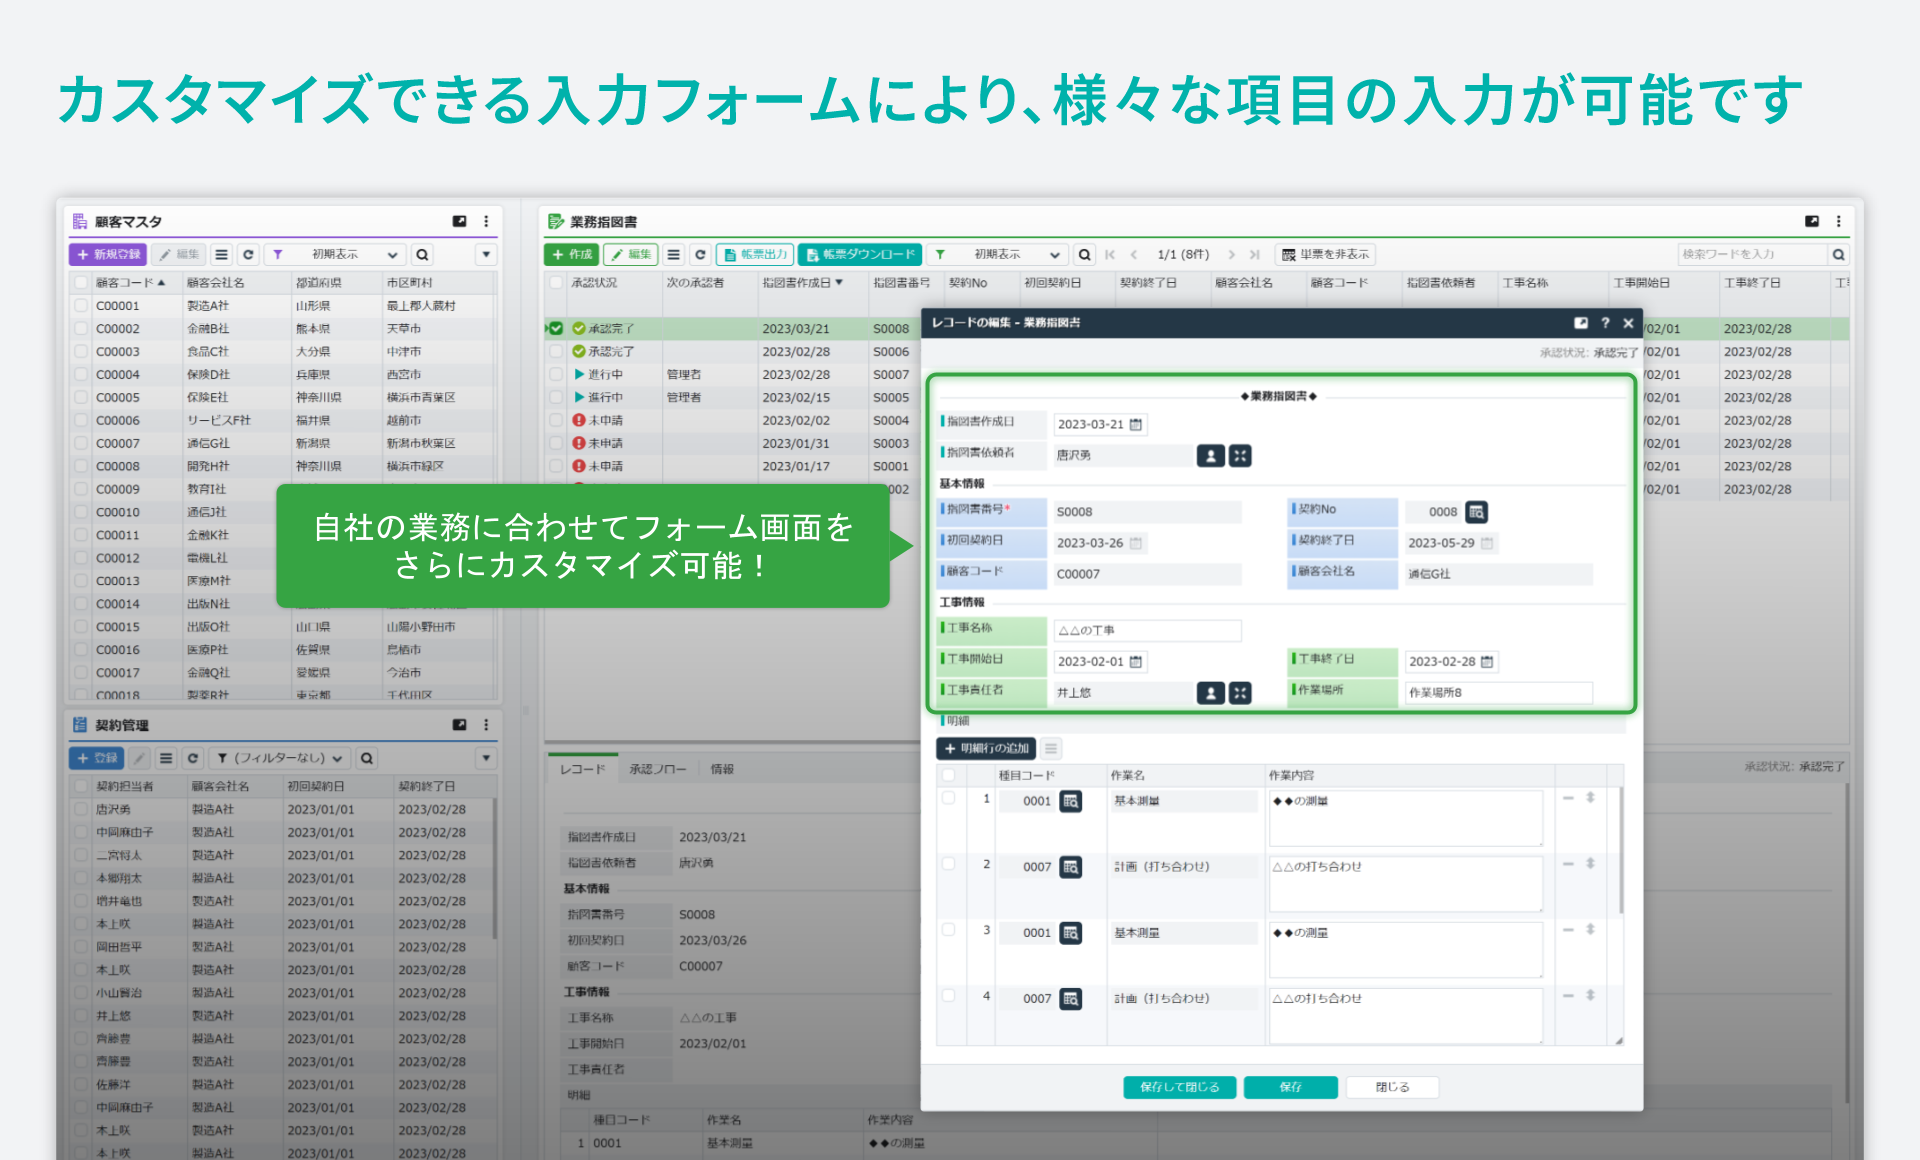Screen dimensions: 1920x1160
Task: Click the 保存して閉じる button
Action: tap(1180, 1087)
